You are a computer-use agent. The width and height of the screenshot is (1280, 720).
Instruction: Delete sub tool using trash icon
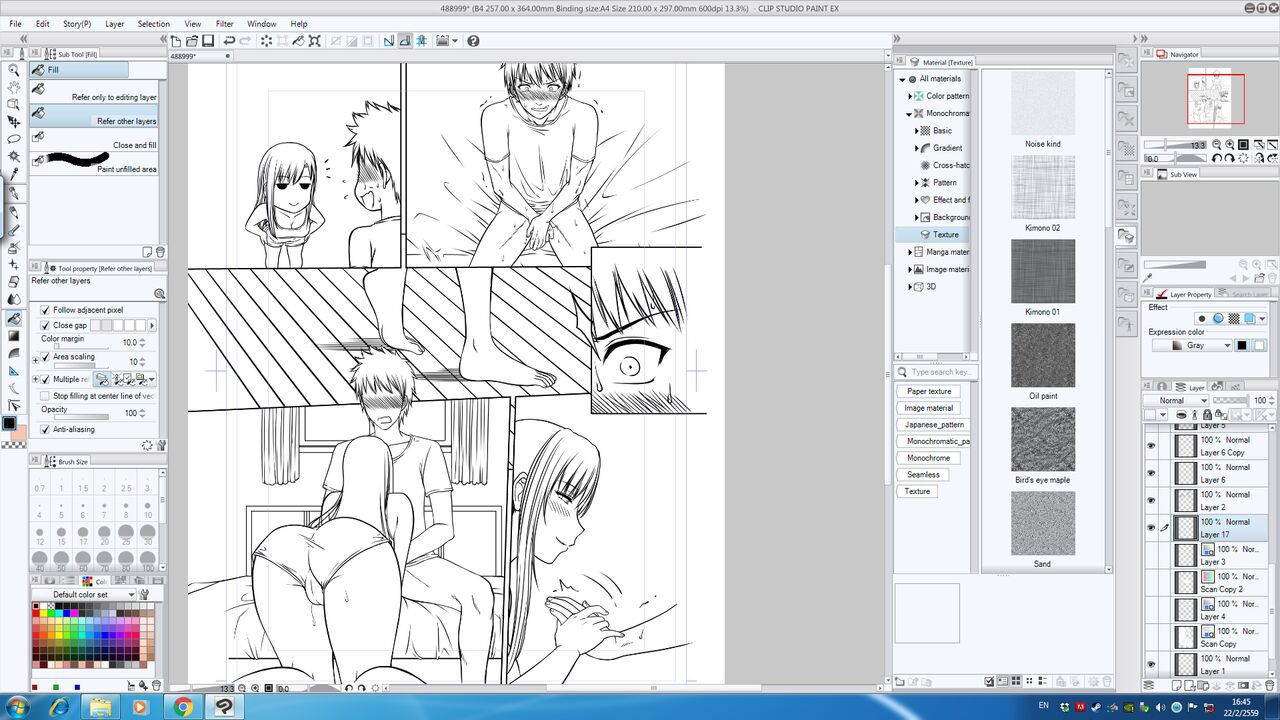tap(161, 252)
